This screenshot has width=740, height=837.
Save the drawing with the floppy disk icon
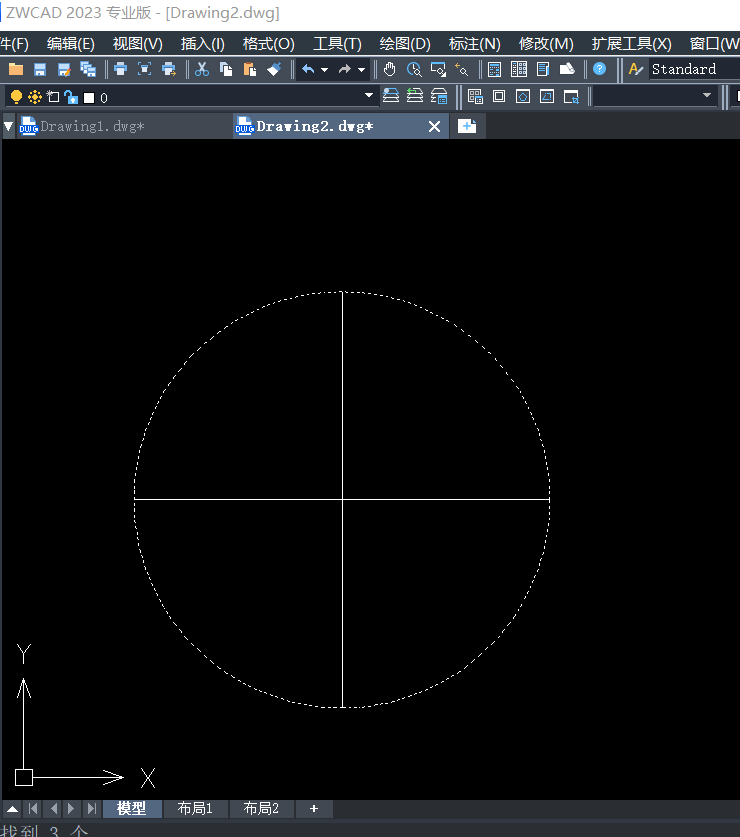[x=40, y=69]
